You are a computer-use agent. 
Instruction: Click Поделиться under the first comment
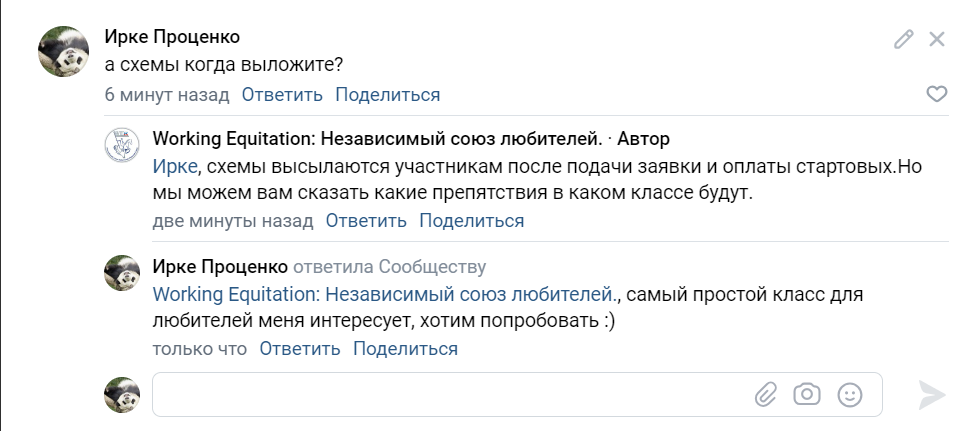tap(387, 95)
